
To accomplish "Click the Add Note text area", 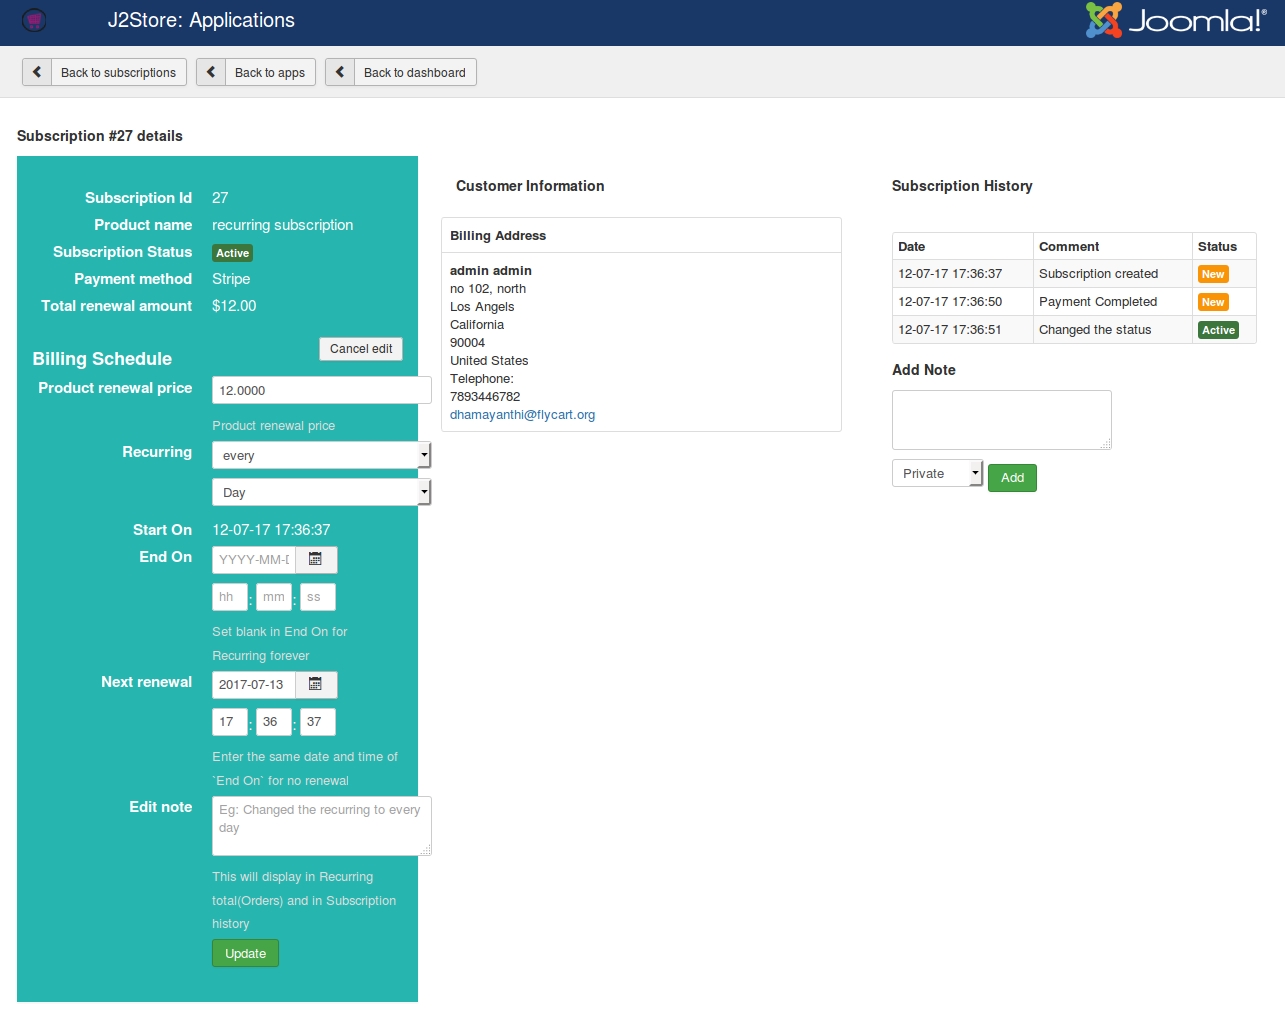I will click(1001, 420).
